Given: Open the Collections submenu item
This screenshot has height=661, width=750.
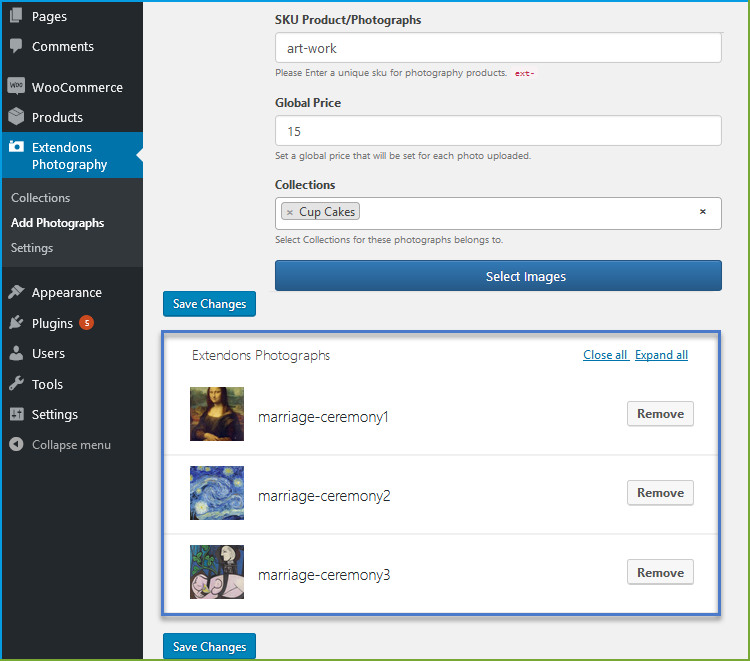Looking at the screenshot, I should pyautogui.click(x=41, y=198).
